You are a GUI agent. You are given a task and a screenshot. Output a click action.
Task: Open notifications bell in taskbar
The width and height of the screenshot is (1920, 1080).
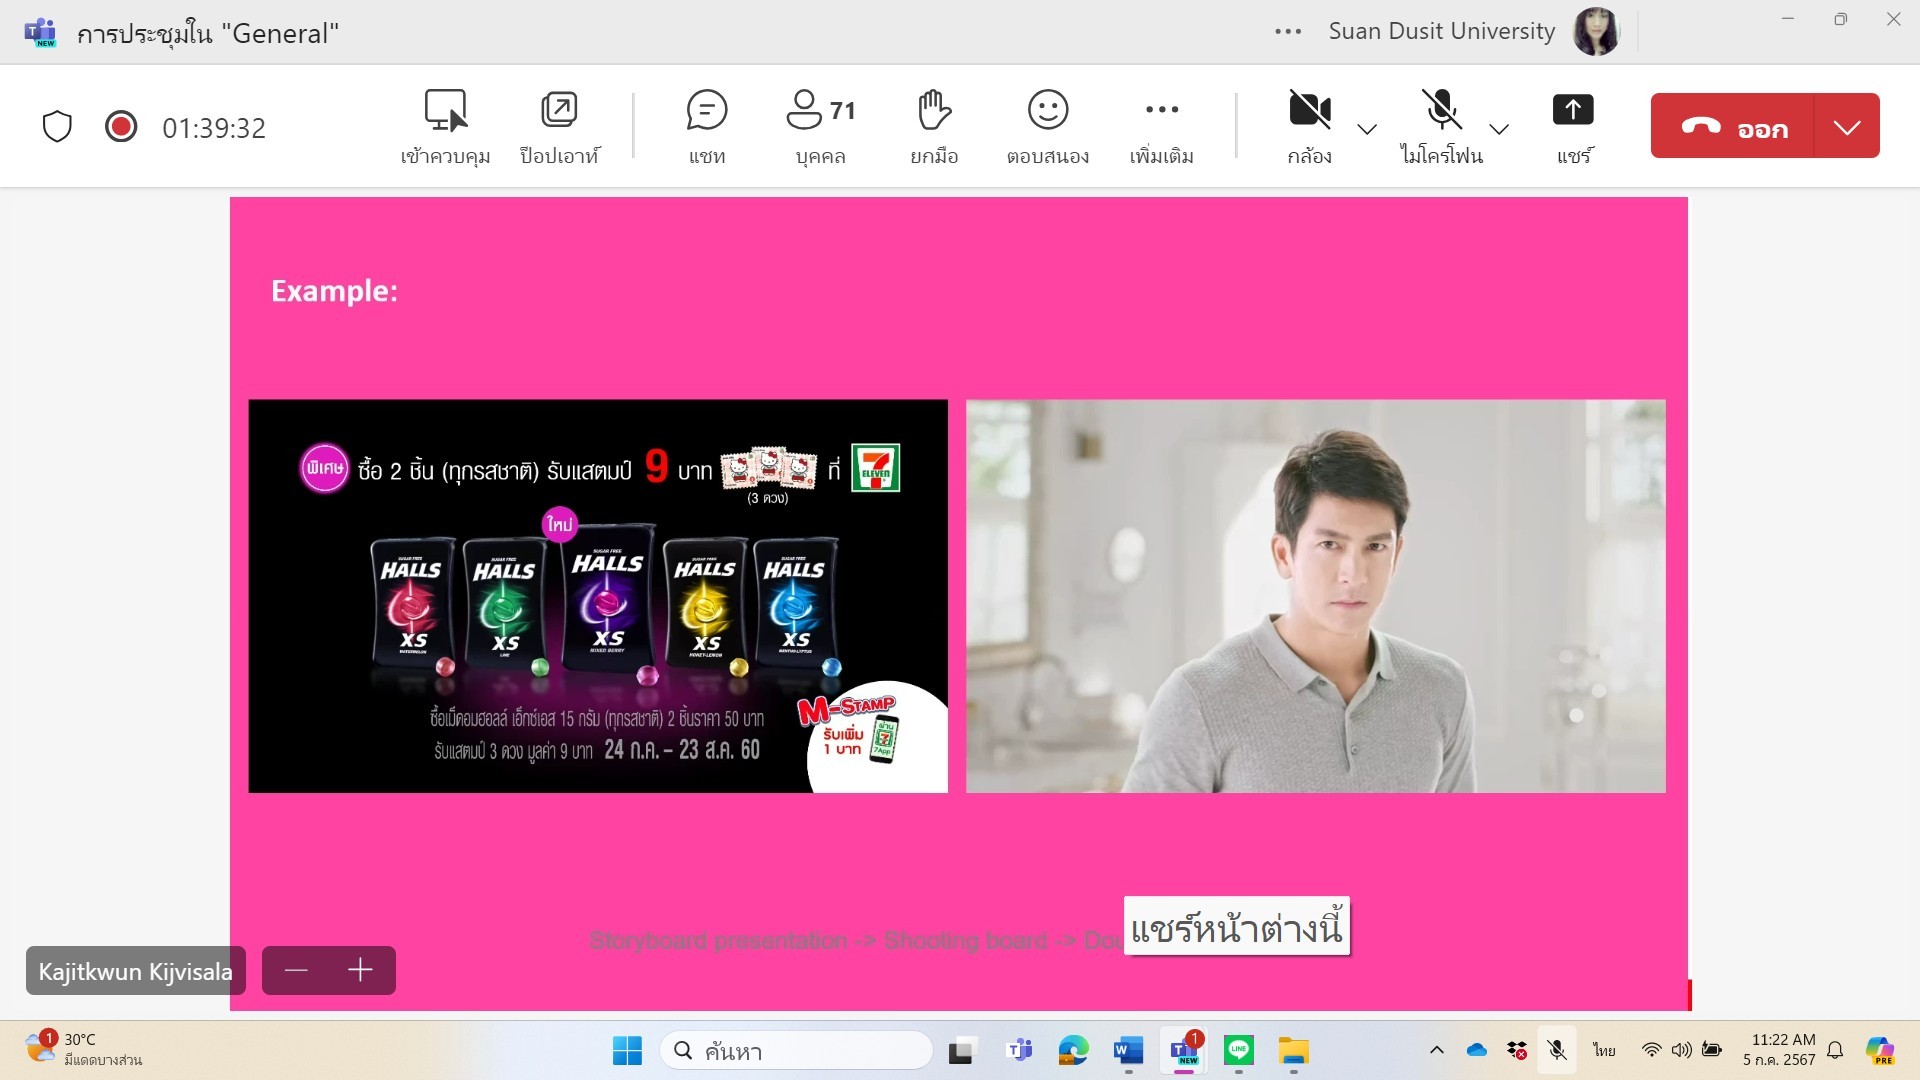click(x=1835, y=1050)
